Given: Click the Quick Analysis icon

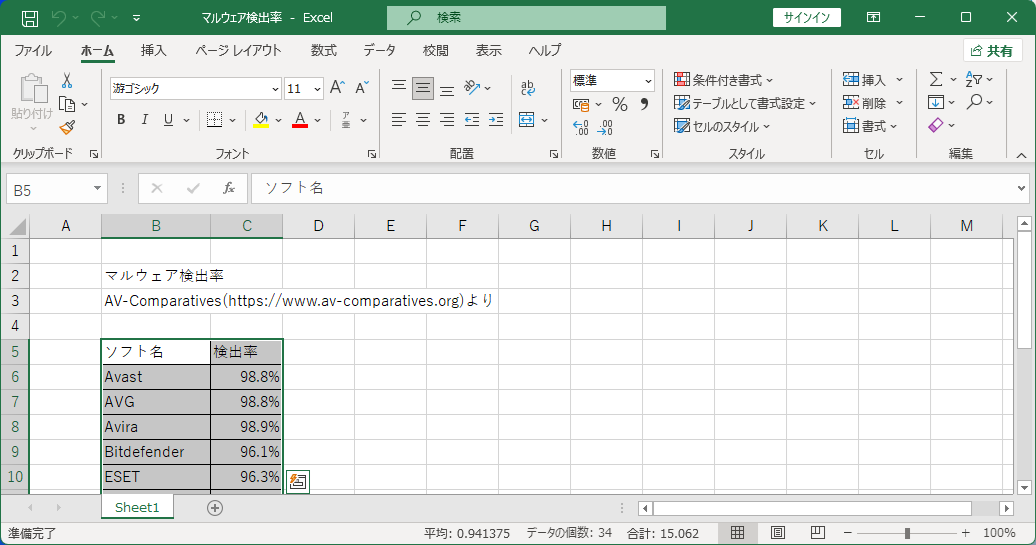Looking at the screenshot, I should [x=298, y=481].
